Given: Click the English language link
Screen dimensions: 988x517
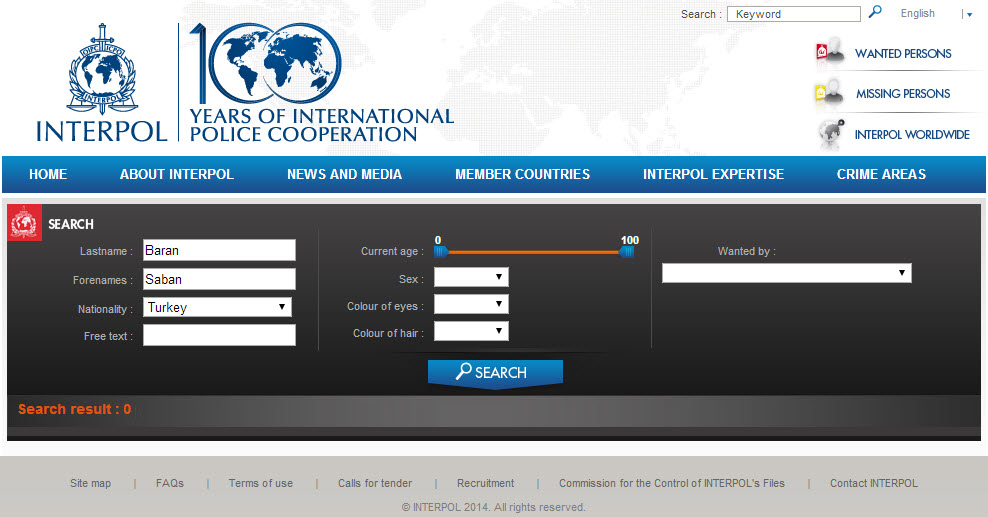Looking at the screenshot, I should (917, 13).
